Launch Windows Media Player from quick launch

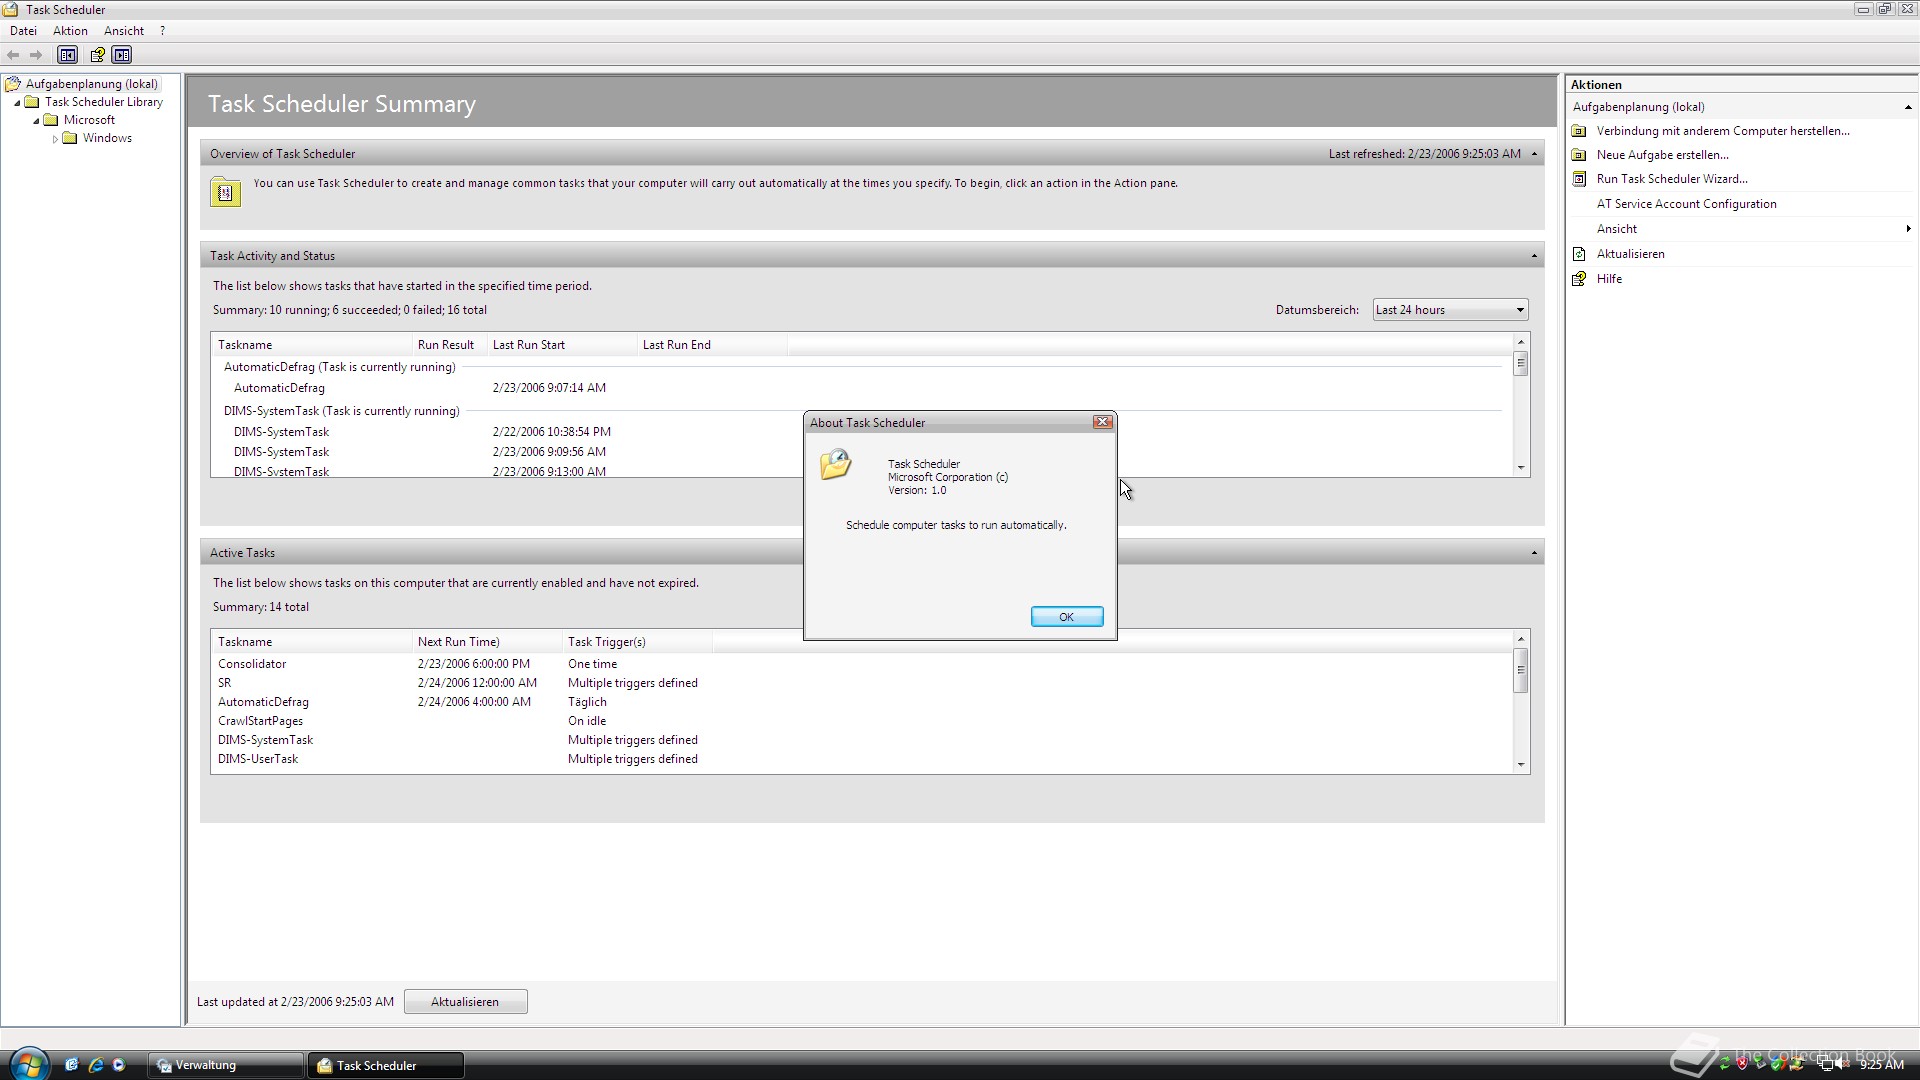coord(119,1065)
